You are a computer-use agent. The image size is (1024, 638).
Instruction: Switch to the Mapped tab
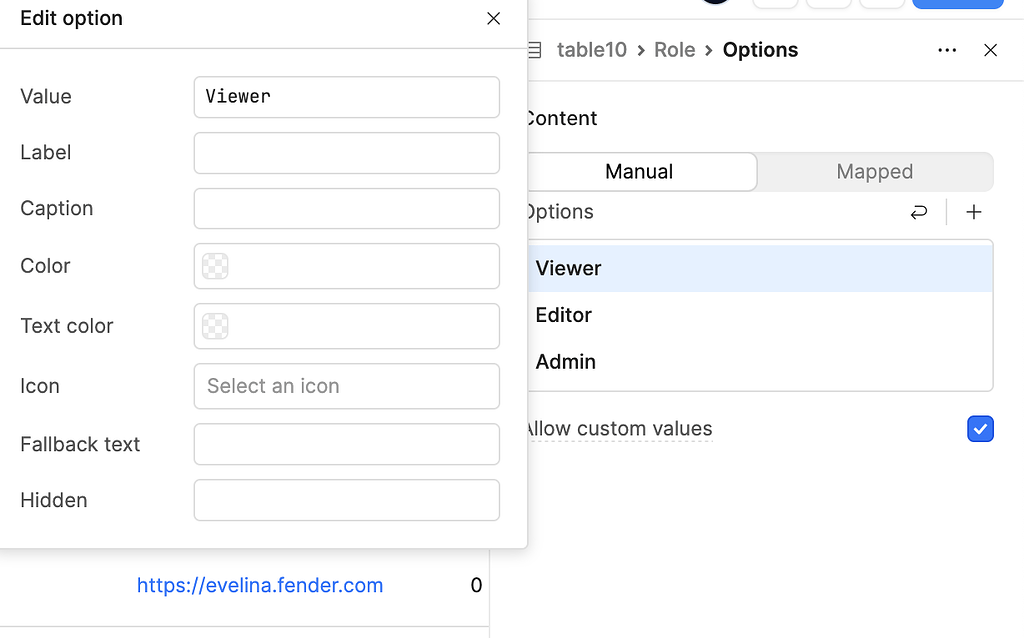[x=875, y=171]
